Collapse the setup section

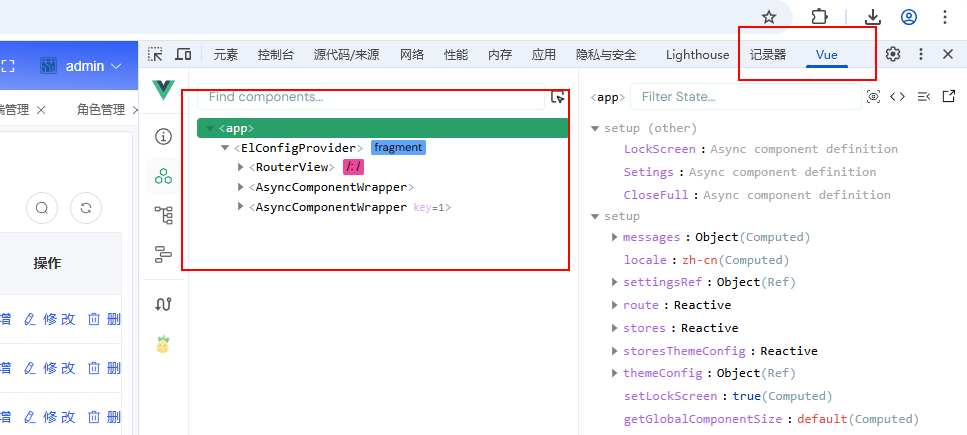[x=595, y=217]
